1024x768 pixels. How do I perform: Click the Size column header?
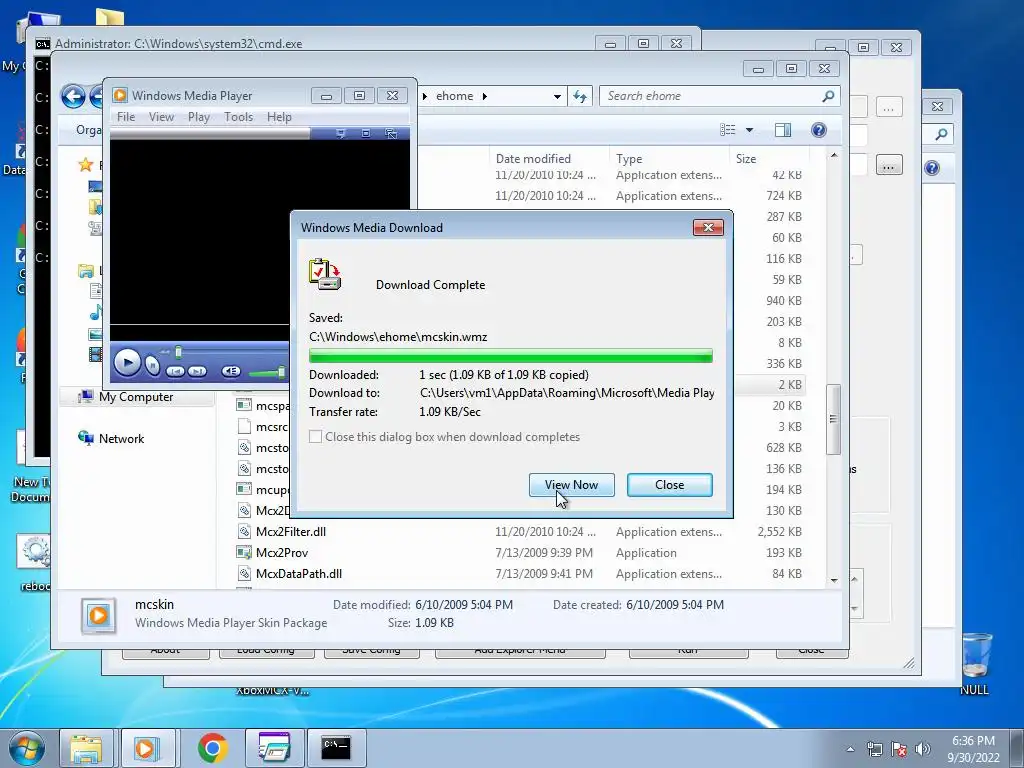pos(746,159)
